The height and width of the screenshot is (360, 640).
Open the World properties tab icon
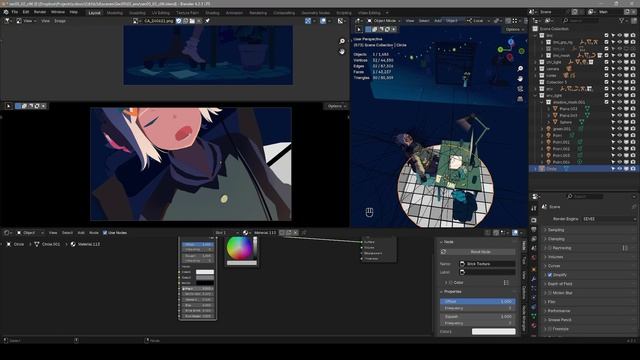pos(534,259)
